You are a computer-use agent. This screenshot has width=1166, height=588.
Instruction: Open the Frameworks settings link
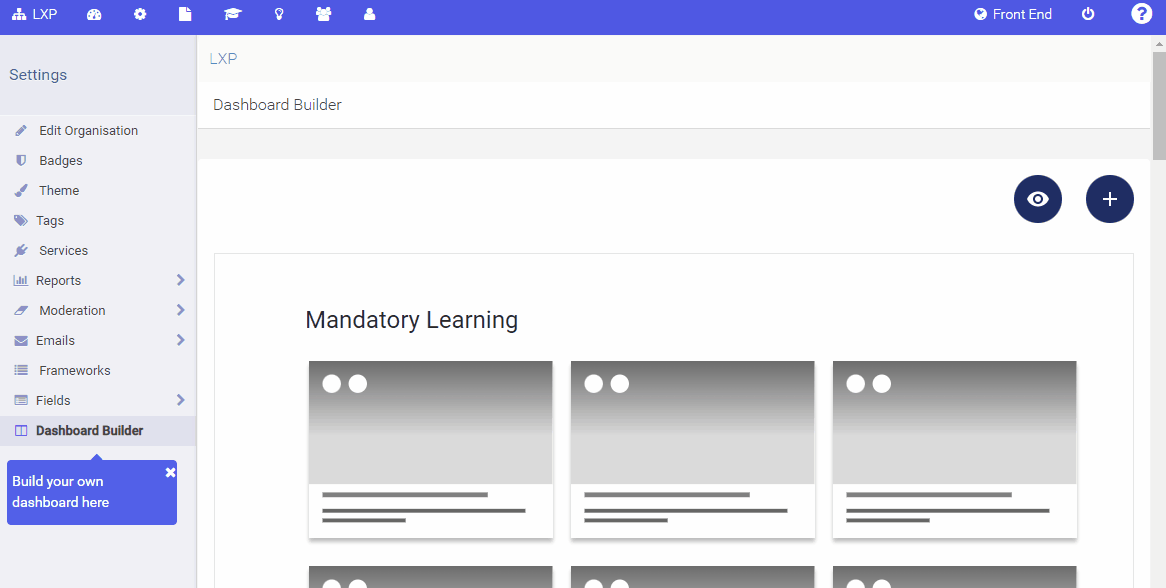click(x=75, y=370)
